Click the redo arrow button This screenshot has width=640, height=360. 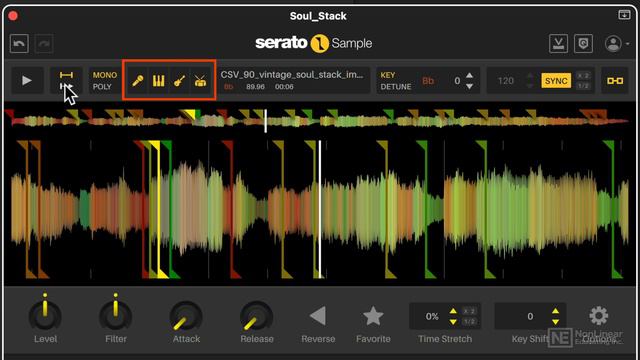[x=44, y=44]
